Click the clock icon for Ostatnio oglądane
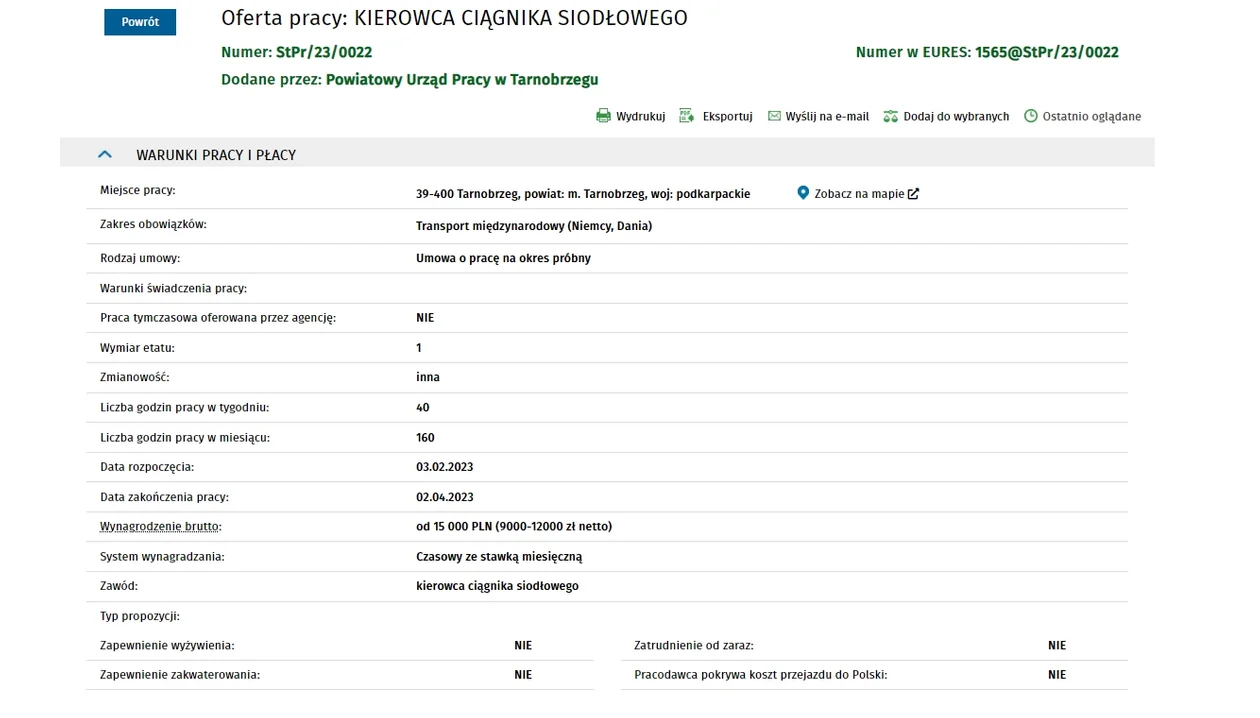Viewport: 1260px width, 718px height. 1031,116
